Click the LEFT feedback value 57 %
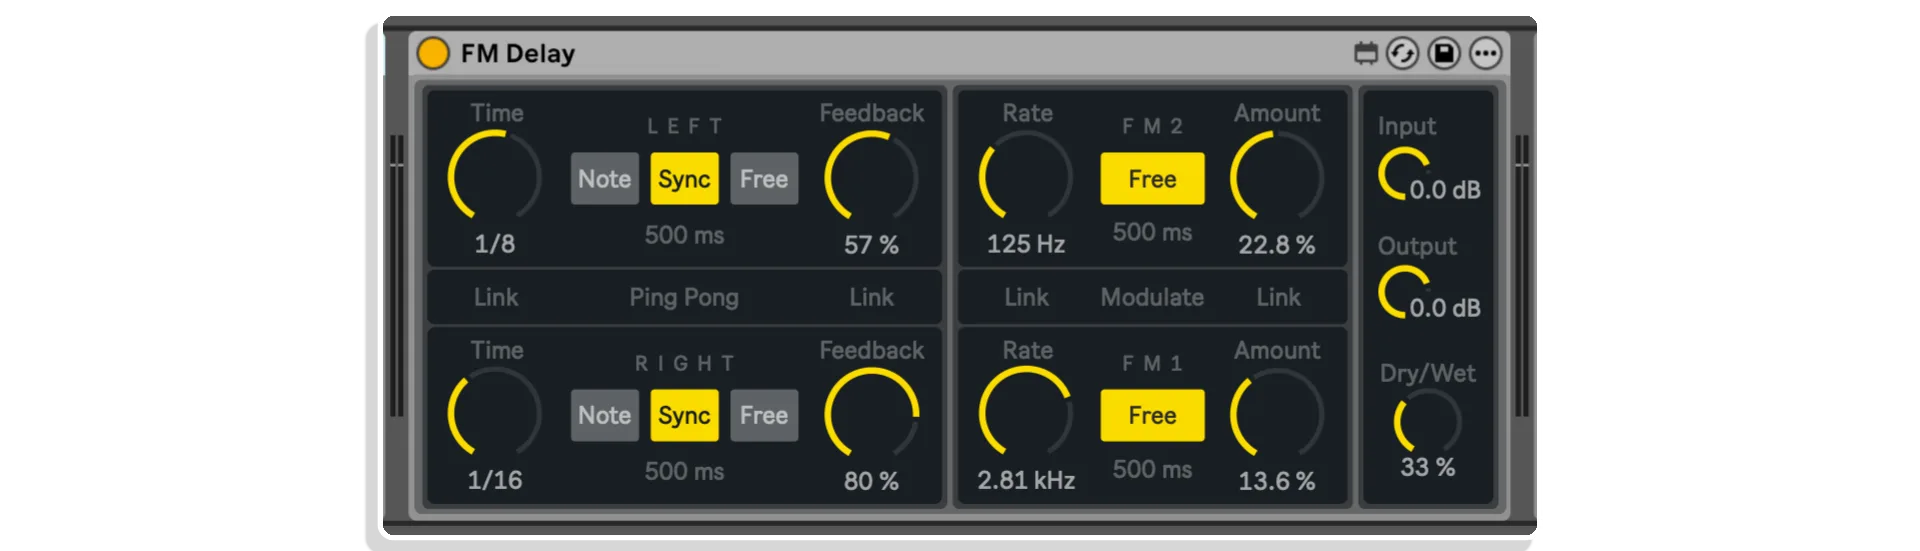The height and width of the screenshot is (551, 1920). [871, 245]
